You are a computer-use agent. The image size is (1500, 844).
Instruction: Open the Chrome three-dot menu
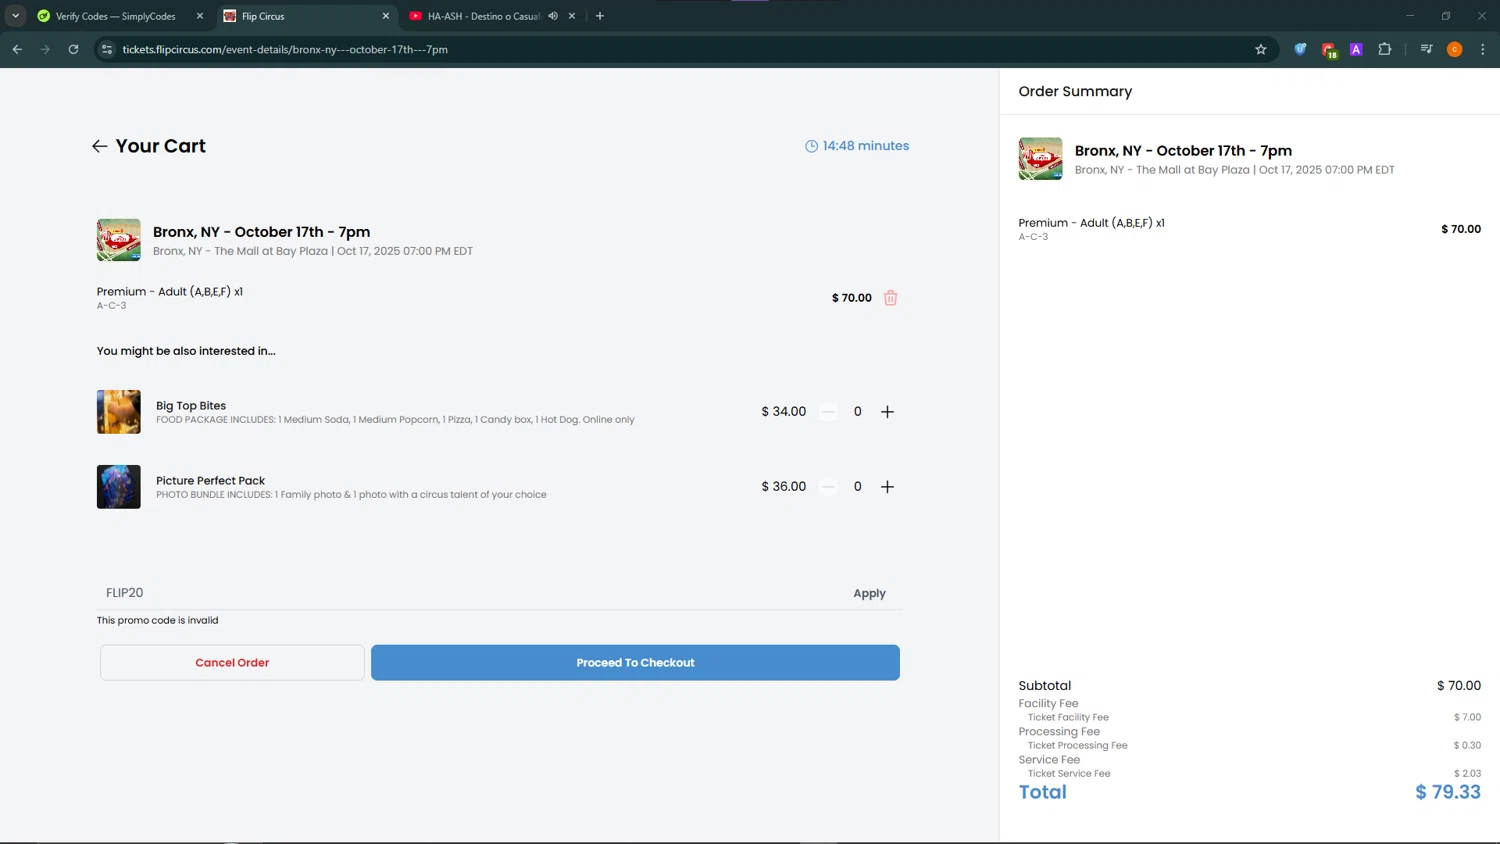(x=1483, y=49)
